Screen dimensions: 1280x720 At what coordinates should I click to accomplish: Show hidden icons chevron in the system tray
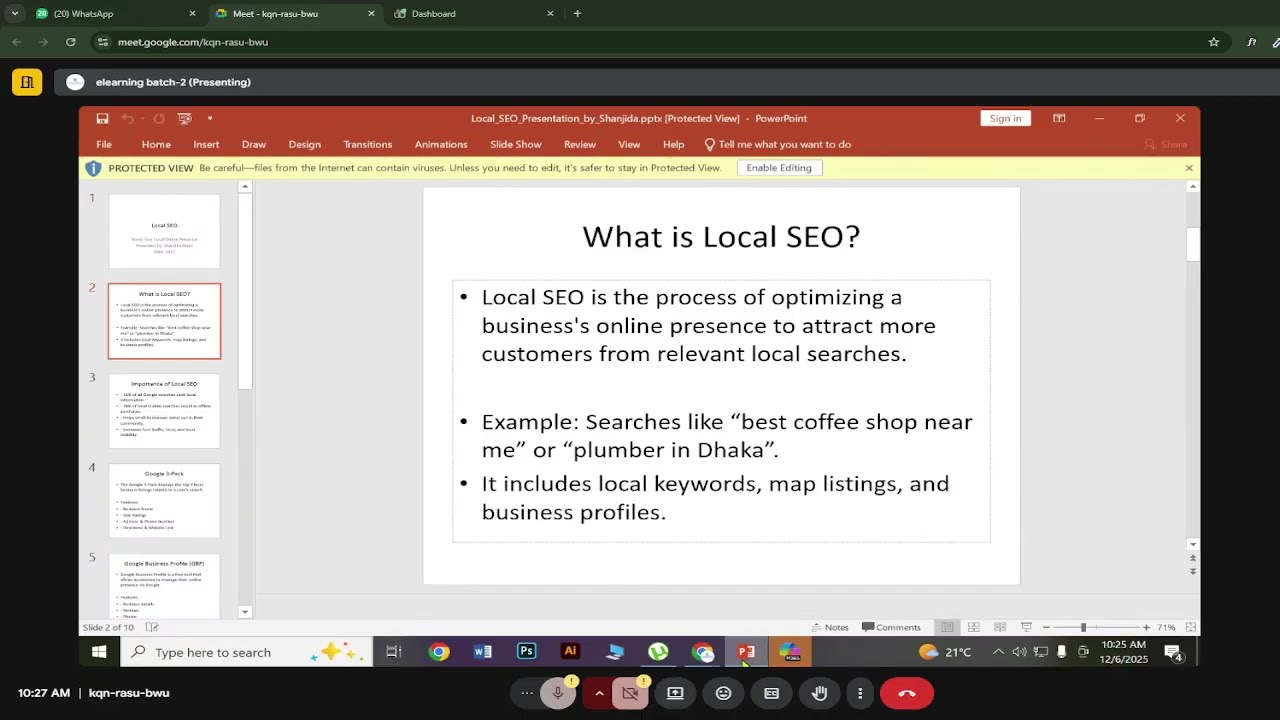pyautogui.click(x=998, y=652)
